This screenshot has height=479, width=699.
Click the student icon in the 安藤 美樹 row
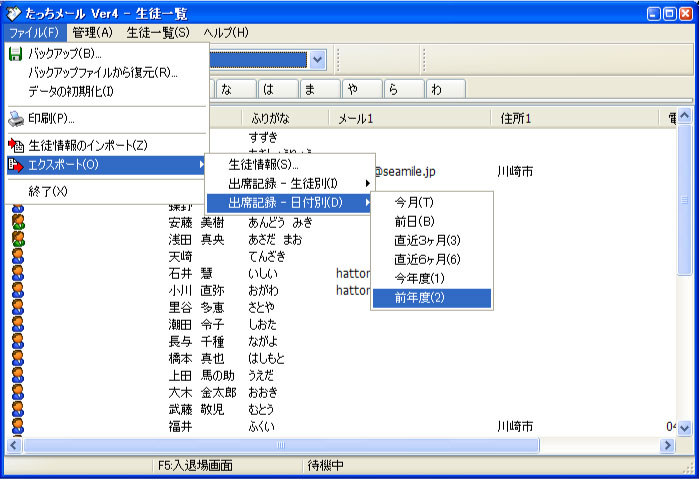click(x=17, y=222)
